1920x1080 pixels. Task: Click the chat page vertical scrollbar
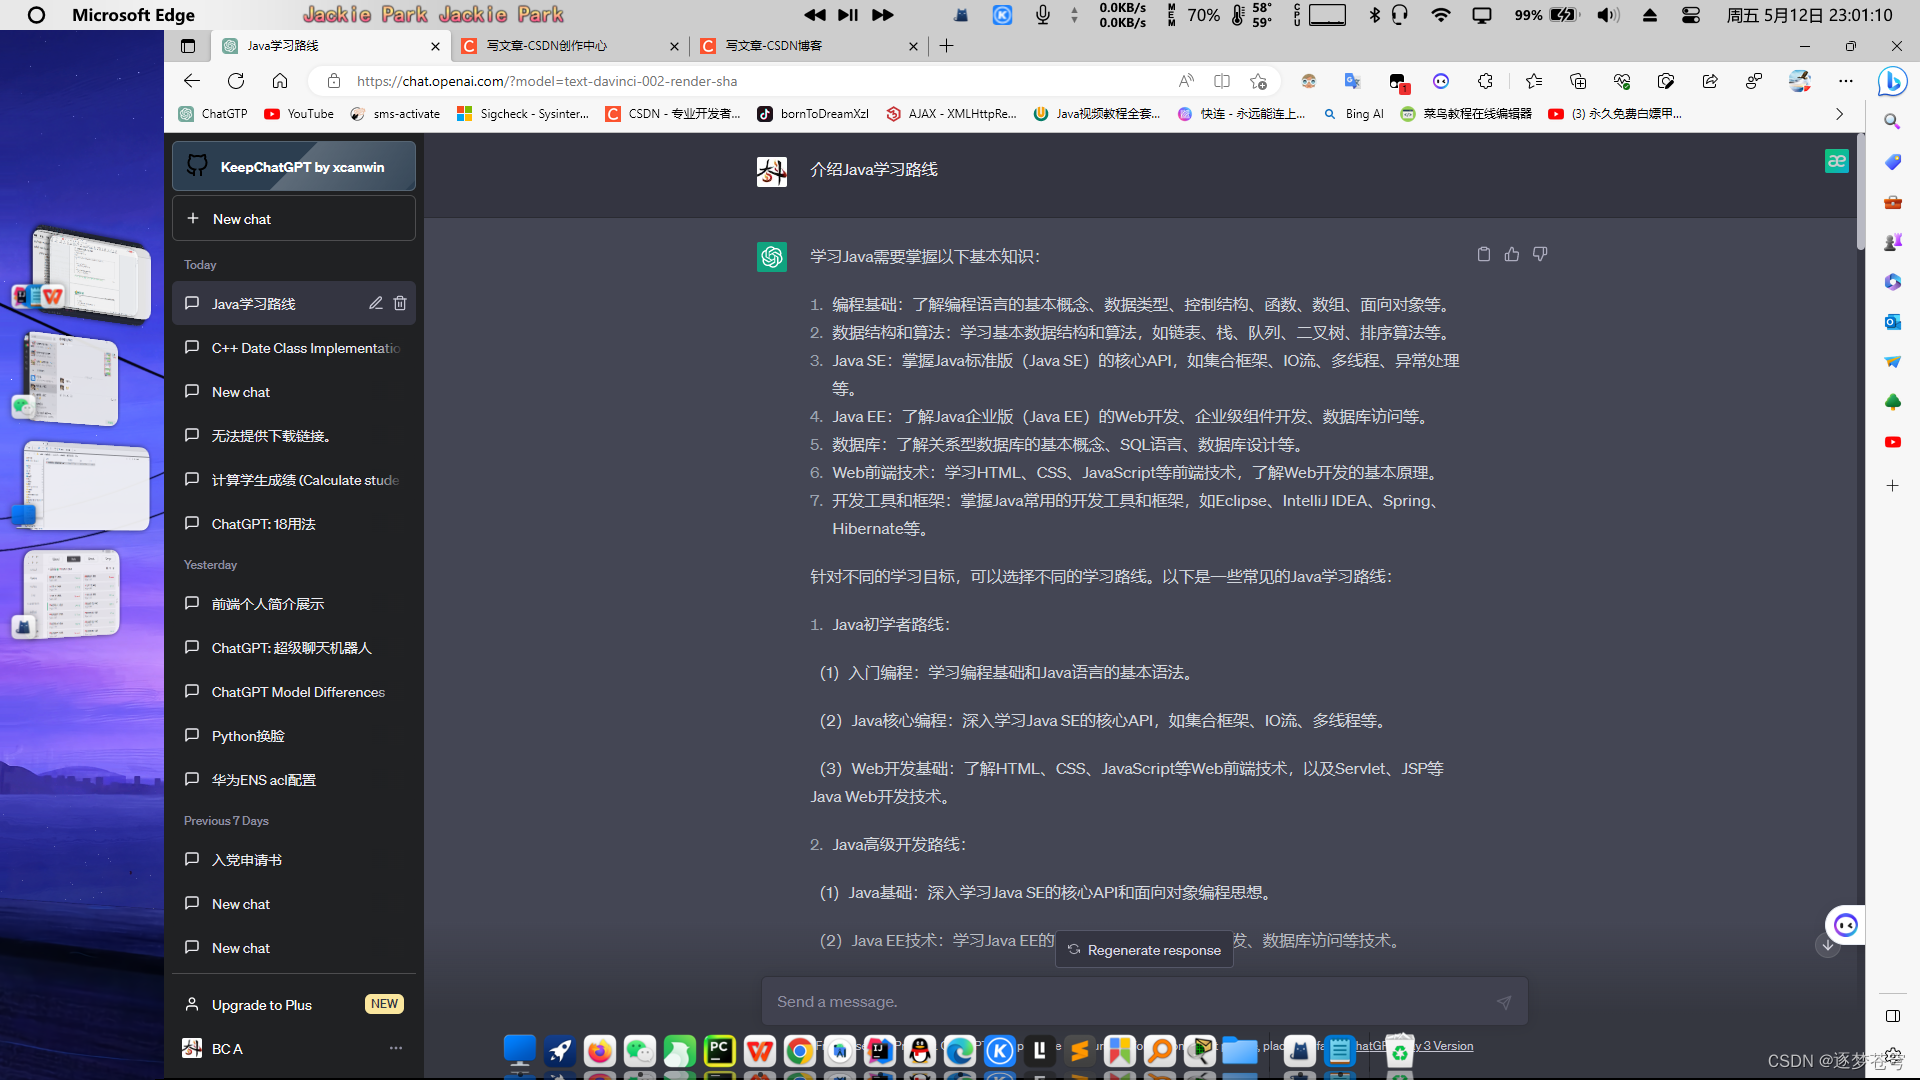[1860, 190]
